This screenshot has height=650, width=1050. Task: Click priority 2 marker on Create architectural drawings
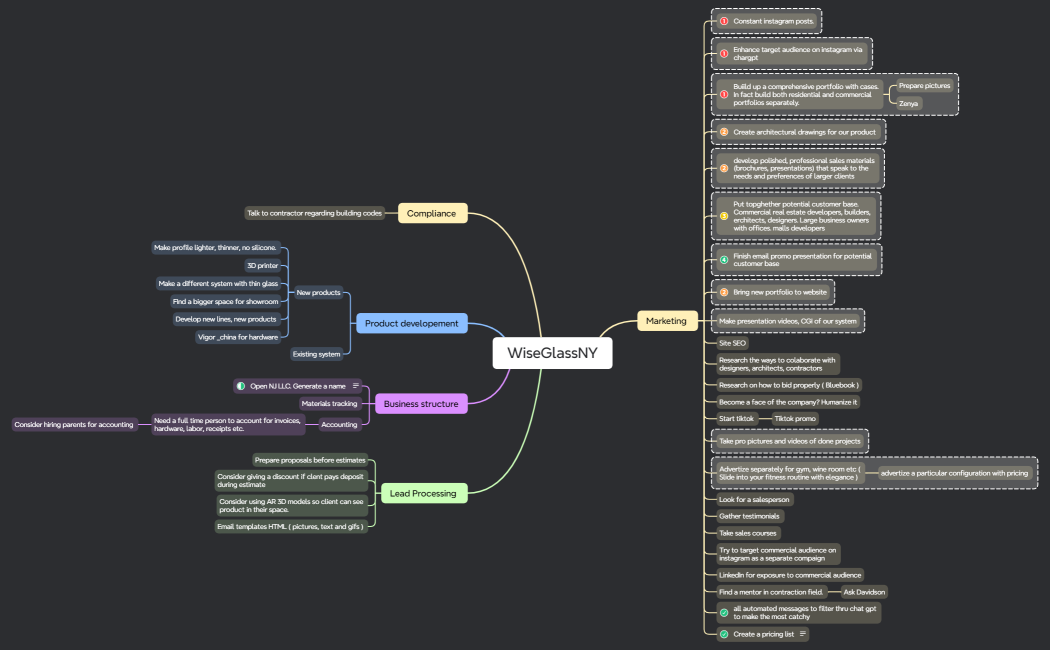pos(724,132)
